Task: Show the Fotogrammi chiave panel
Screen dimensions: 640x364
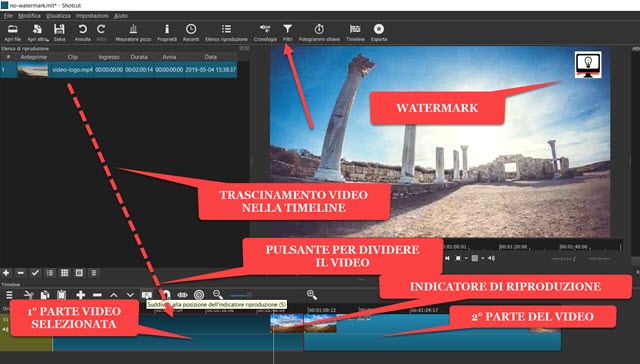Action: [319, 33]
